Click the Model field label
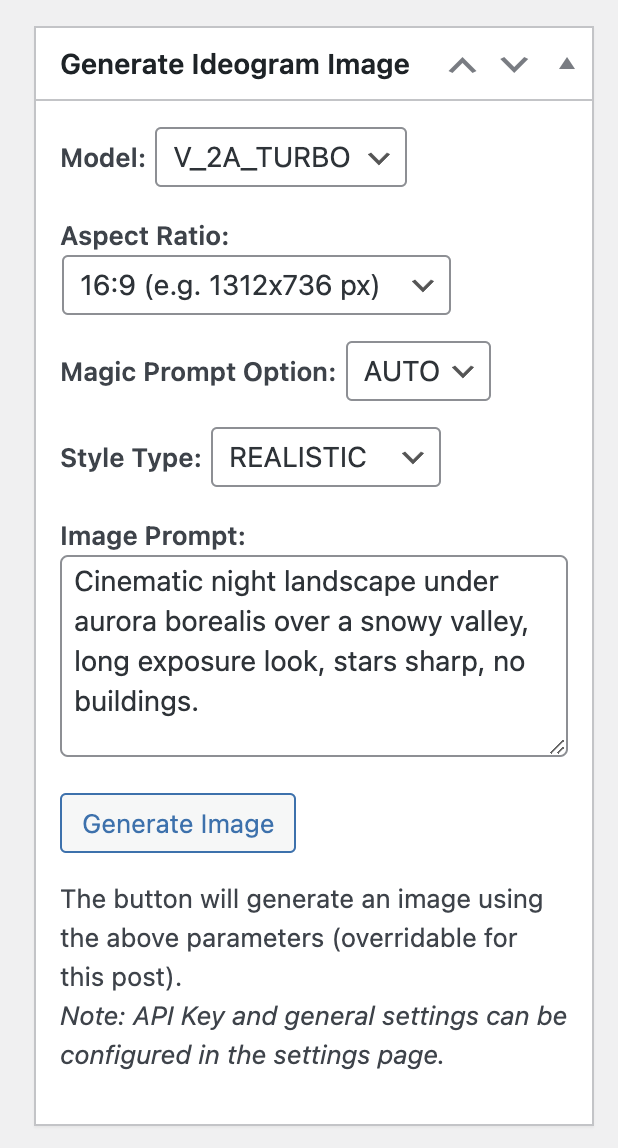 tap(101, 157)
